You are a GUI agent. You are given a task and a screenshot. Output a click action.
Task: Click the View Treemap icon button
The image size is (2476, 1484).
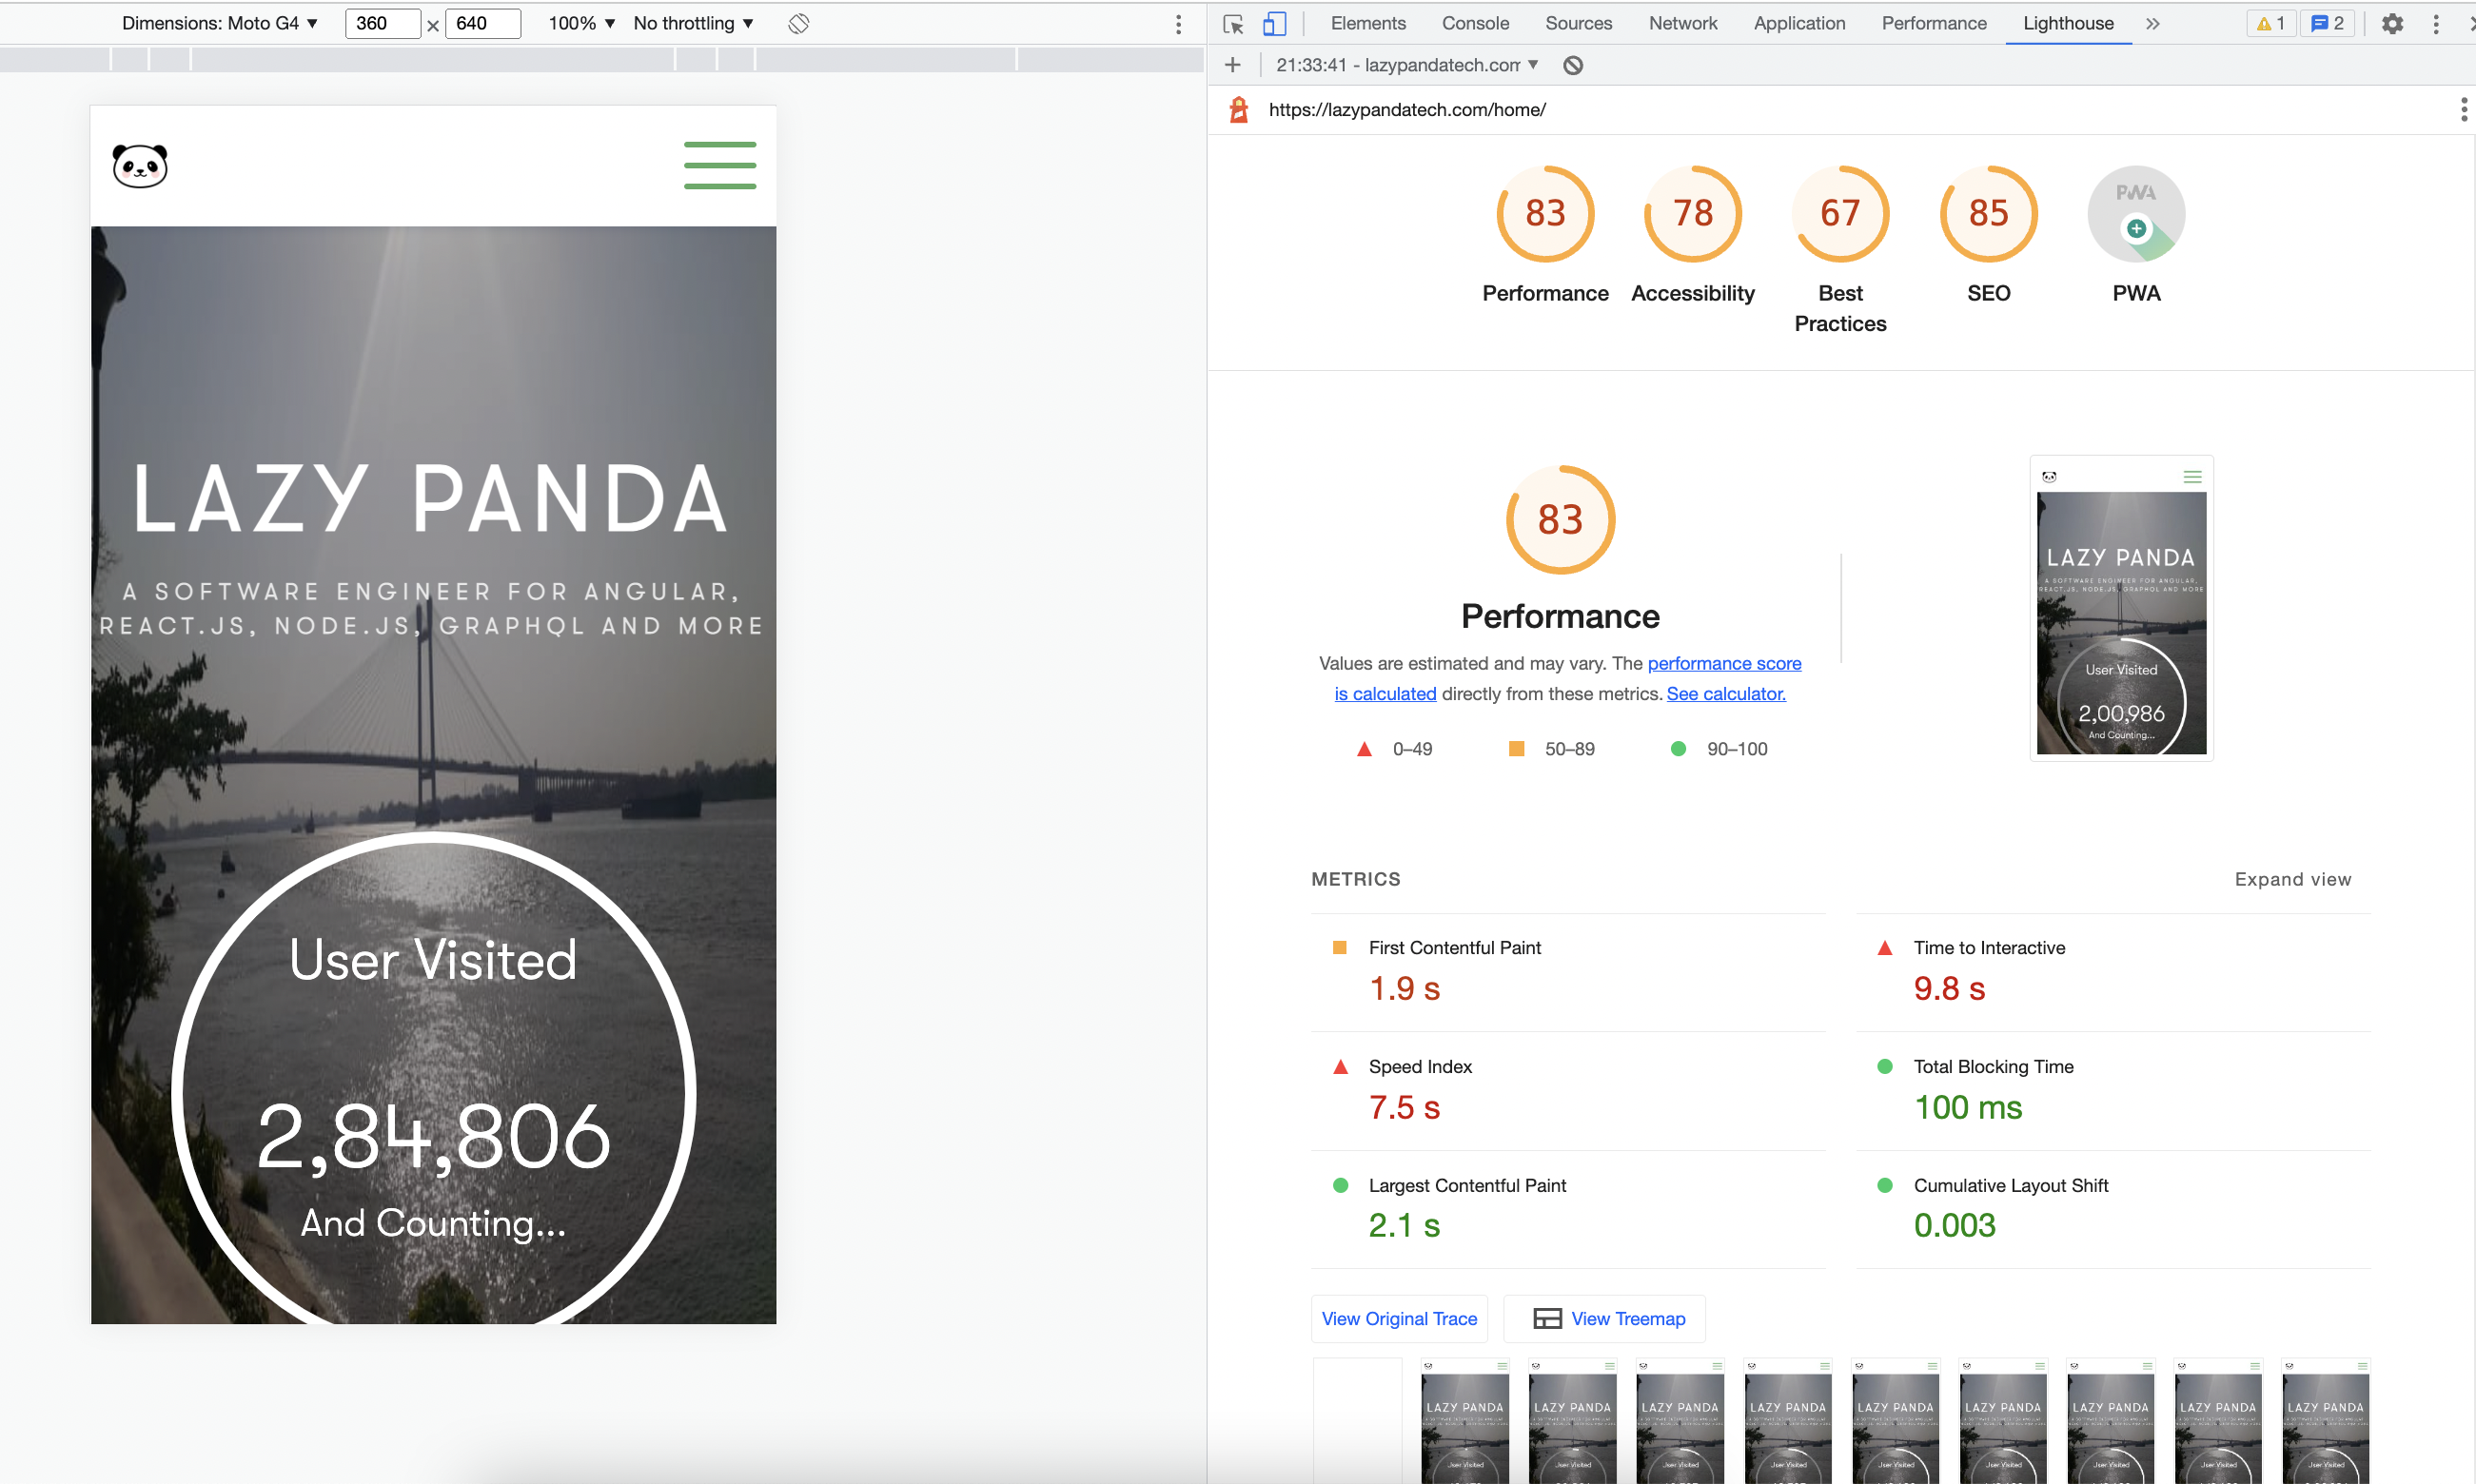[x=1605, y=1319]
